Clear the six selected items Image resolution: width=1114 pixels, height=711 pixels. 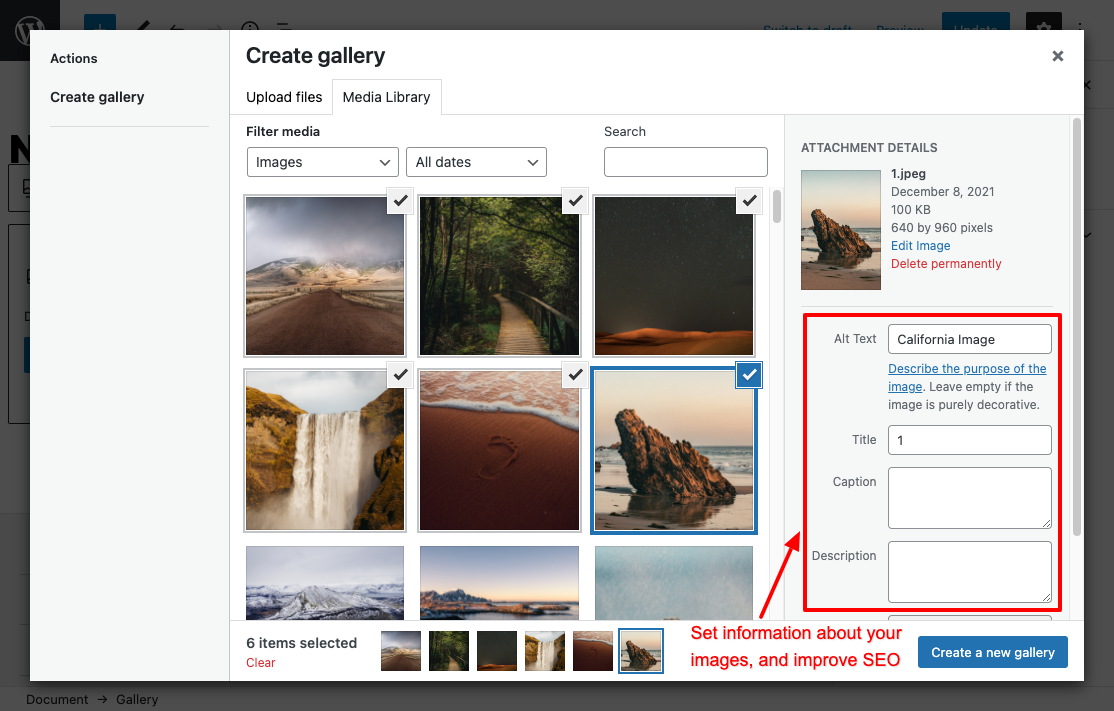pyautogui.click(x=261, y=663)
